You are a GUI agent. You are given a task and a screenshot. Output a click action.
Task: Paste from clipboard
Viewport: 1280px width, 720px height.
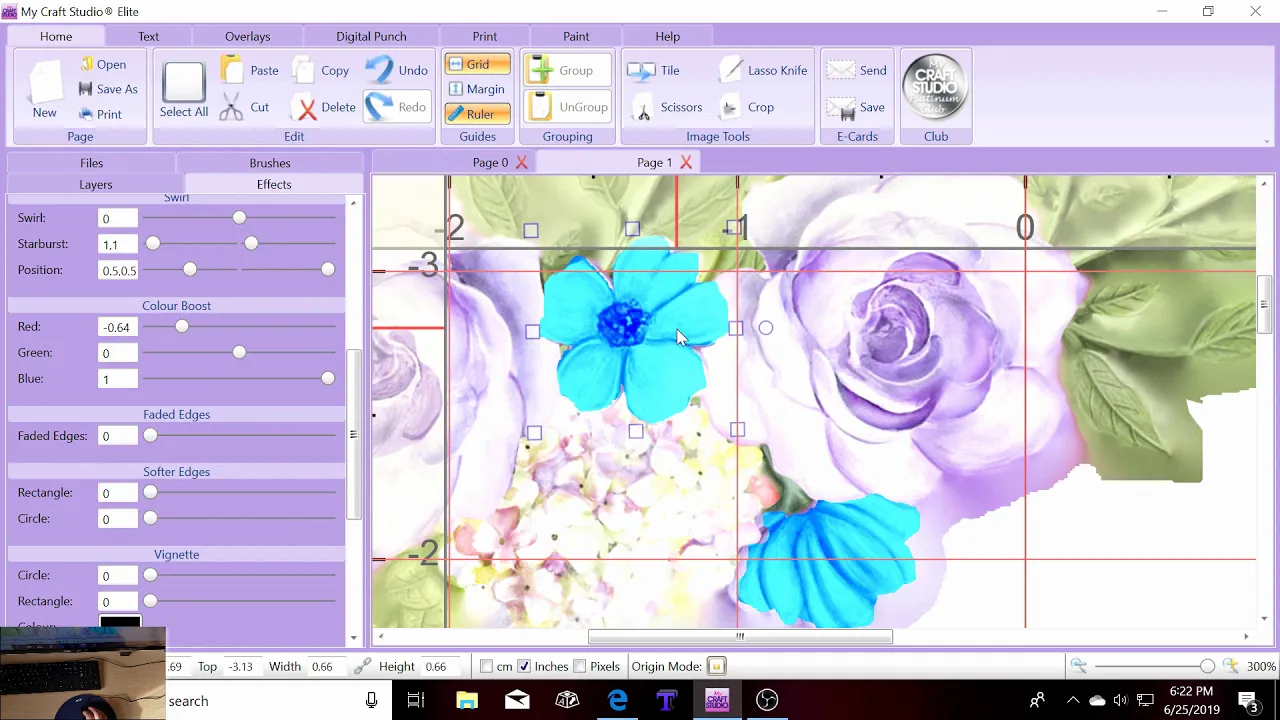click(250, 70)
